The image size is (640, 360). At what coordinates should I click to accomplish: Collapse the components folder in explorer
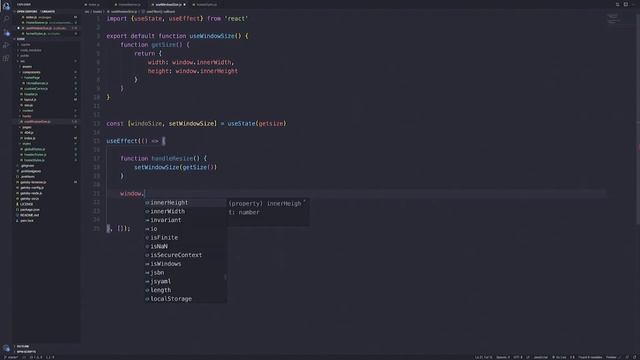(x=47, y=72)
